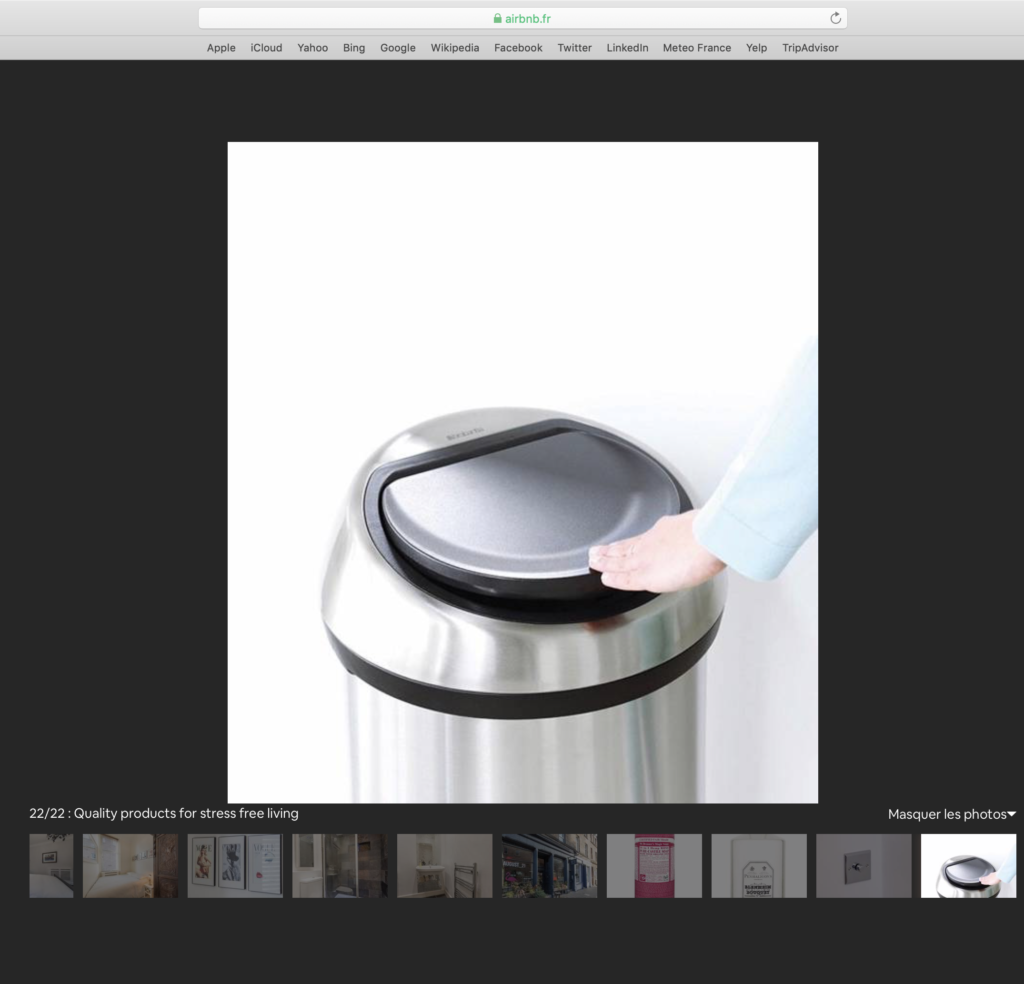Viewport: 1024px width, 984px height.
Task: Open the light switch thumbnail
Action: click(863, 865)
